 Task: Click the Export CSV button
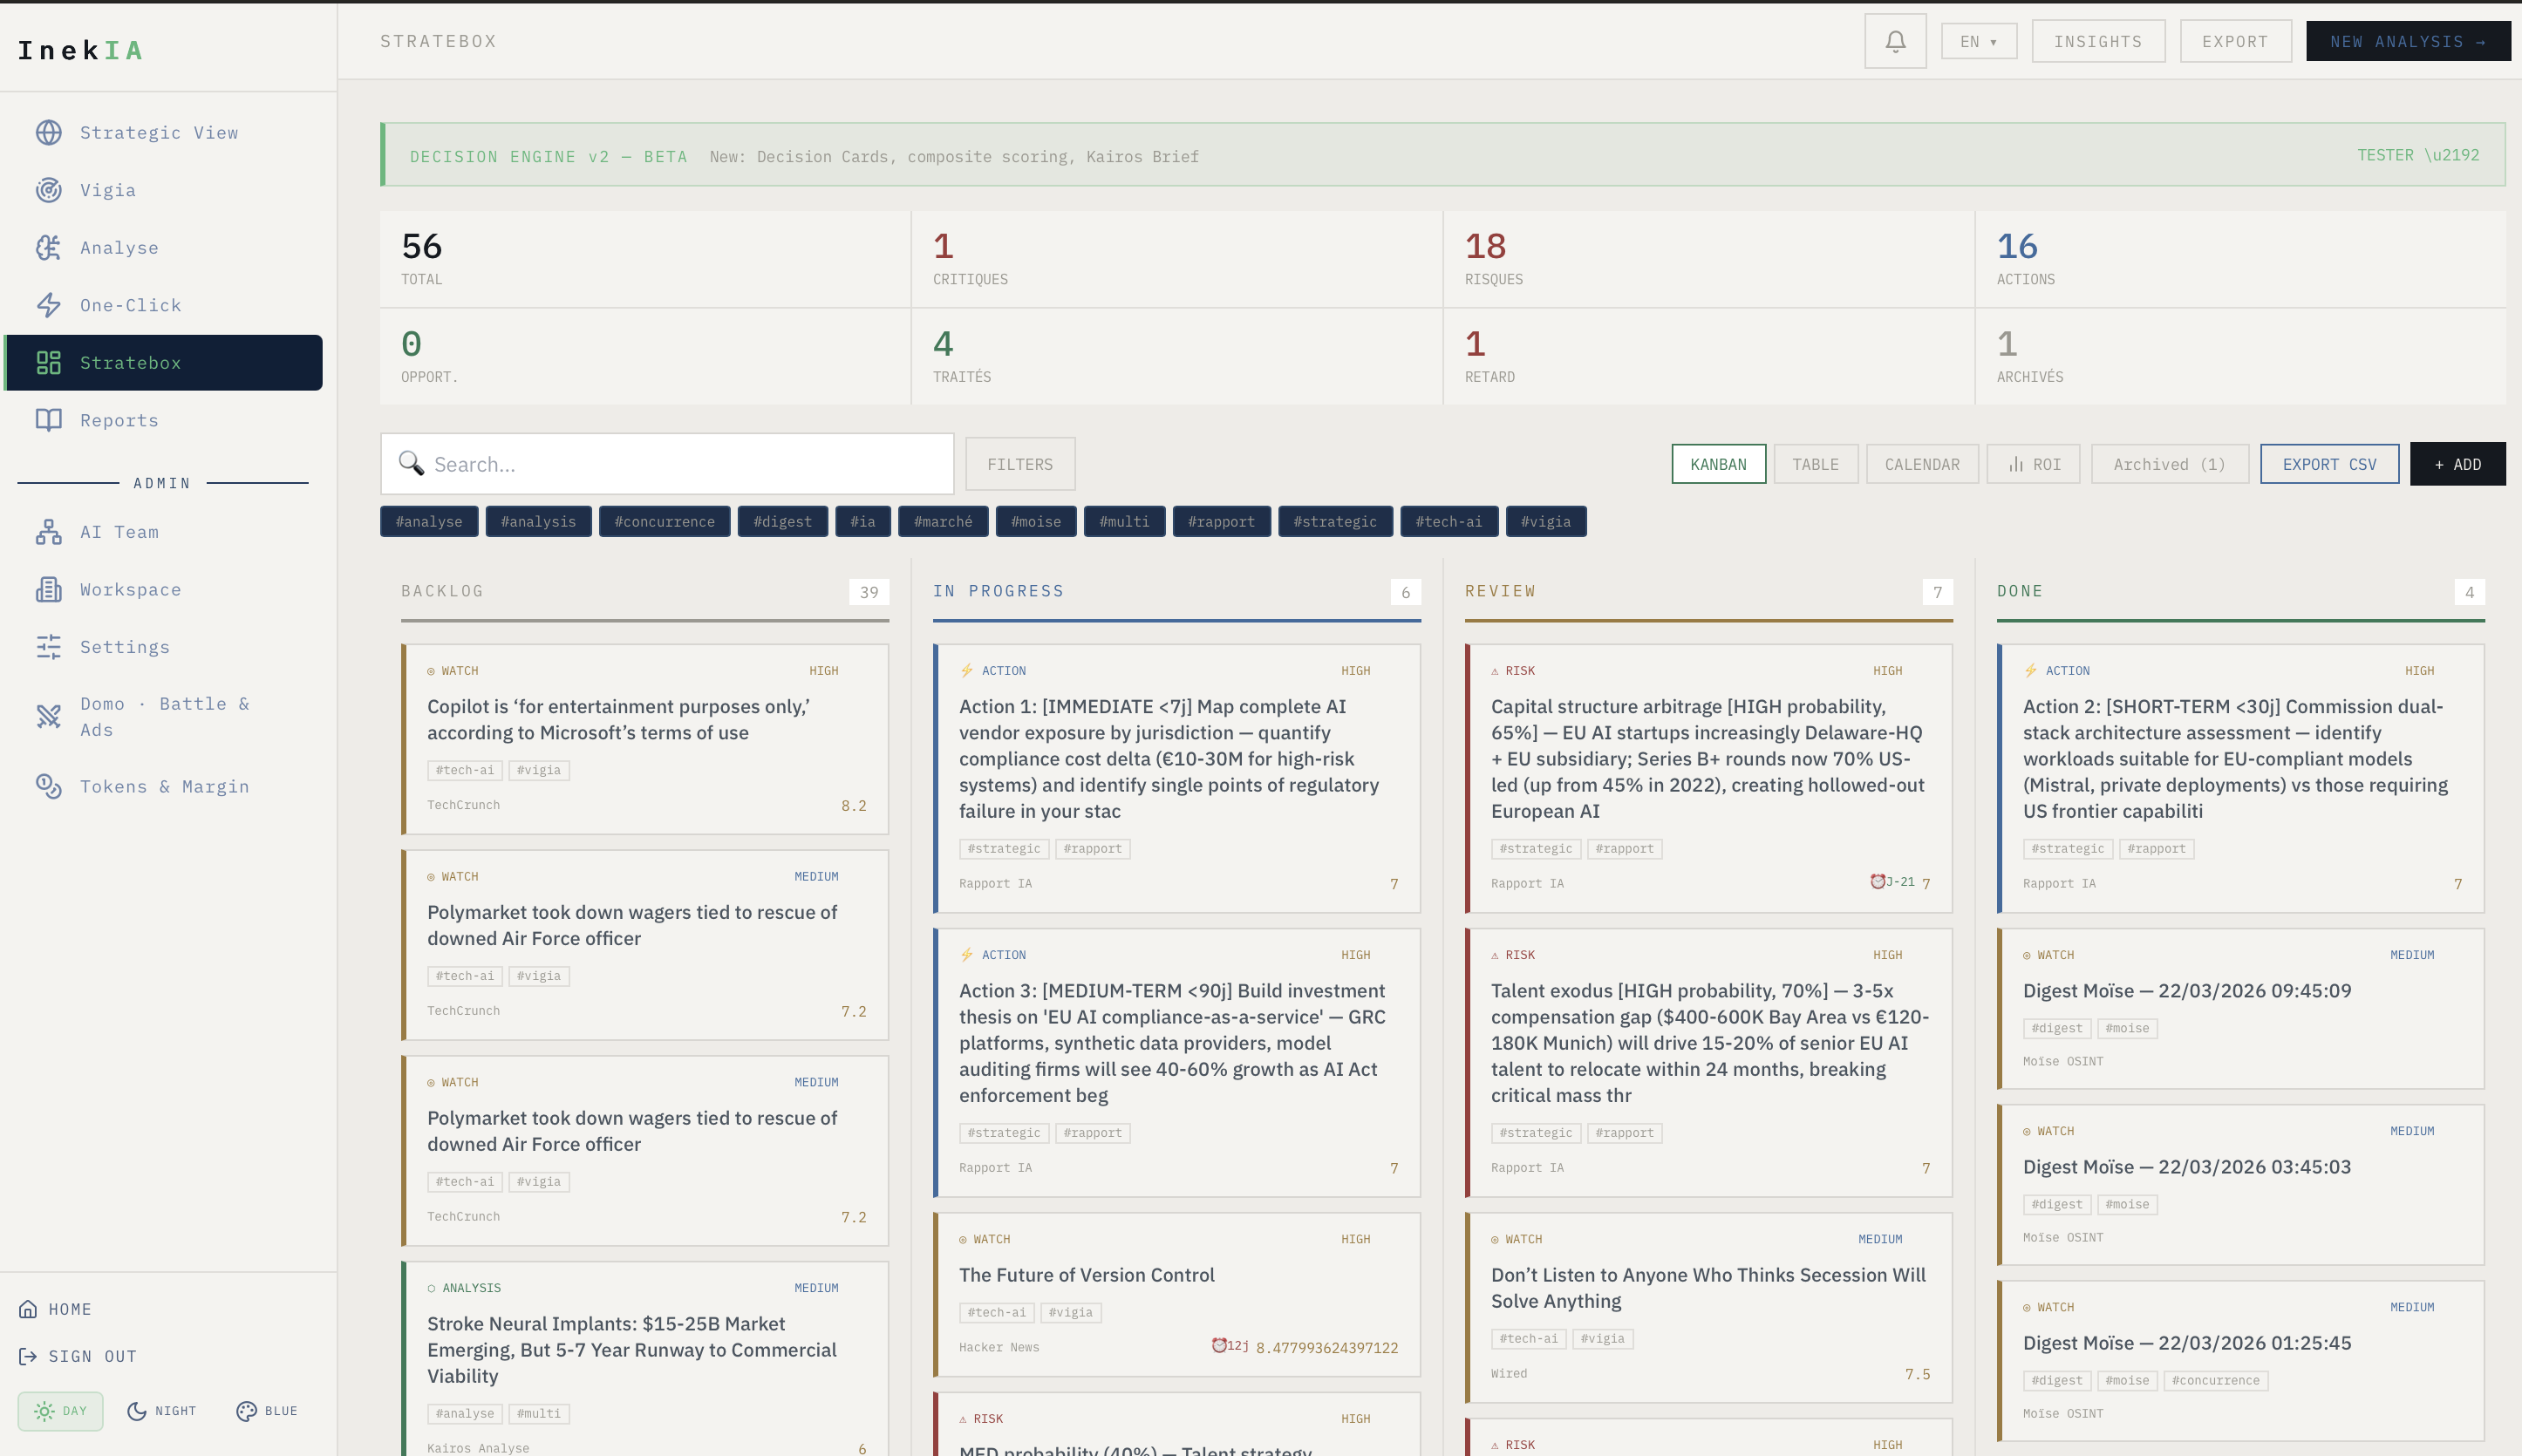click(x=2328, y=464)
